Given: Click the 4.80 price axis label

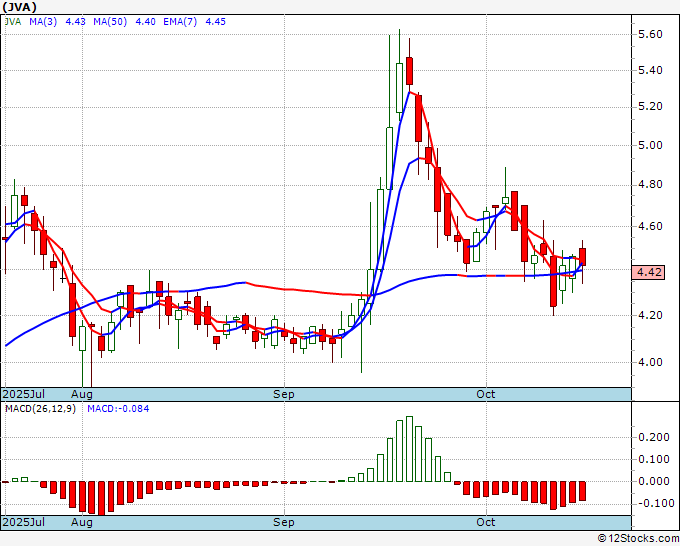Looking at the screenshot, I should point(650,185).
